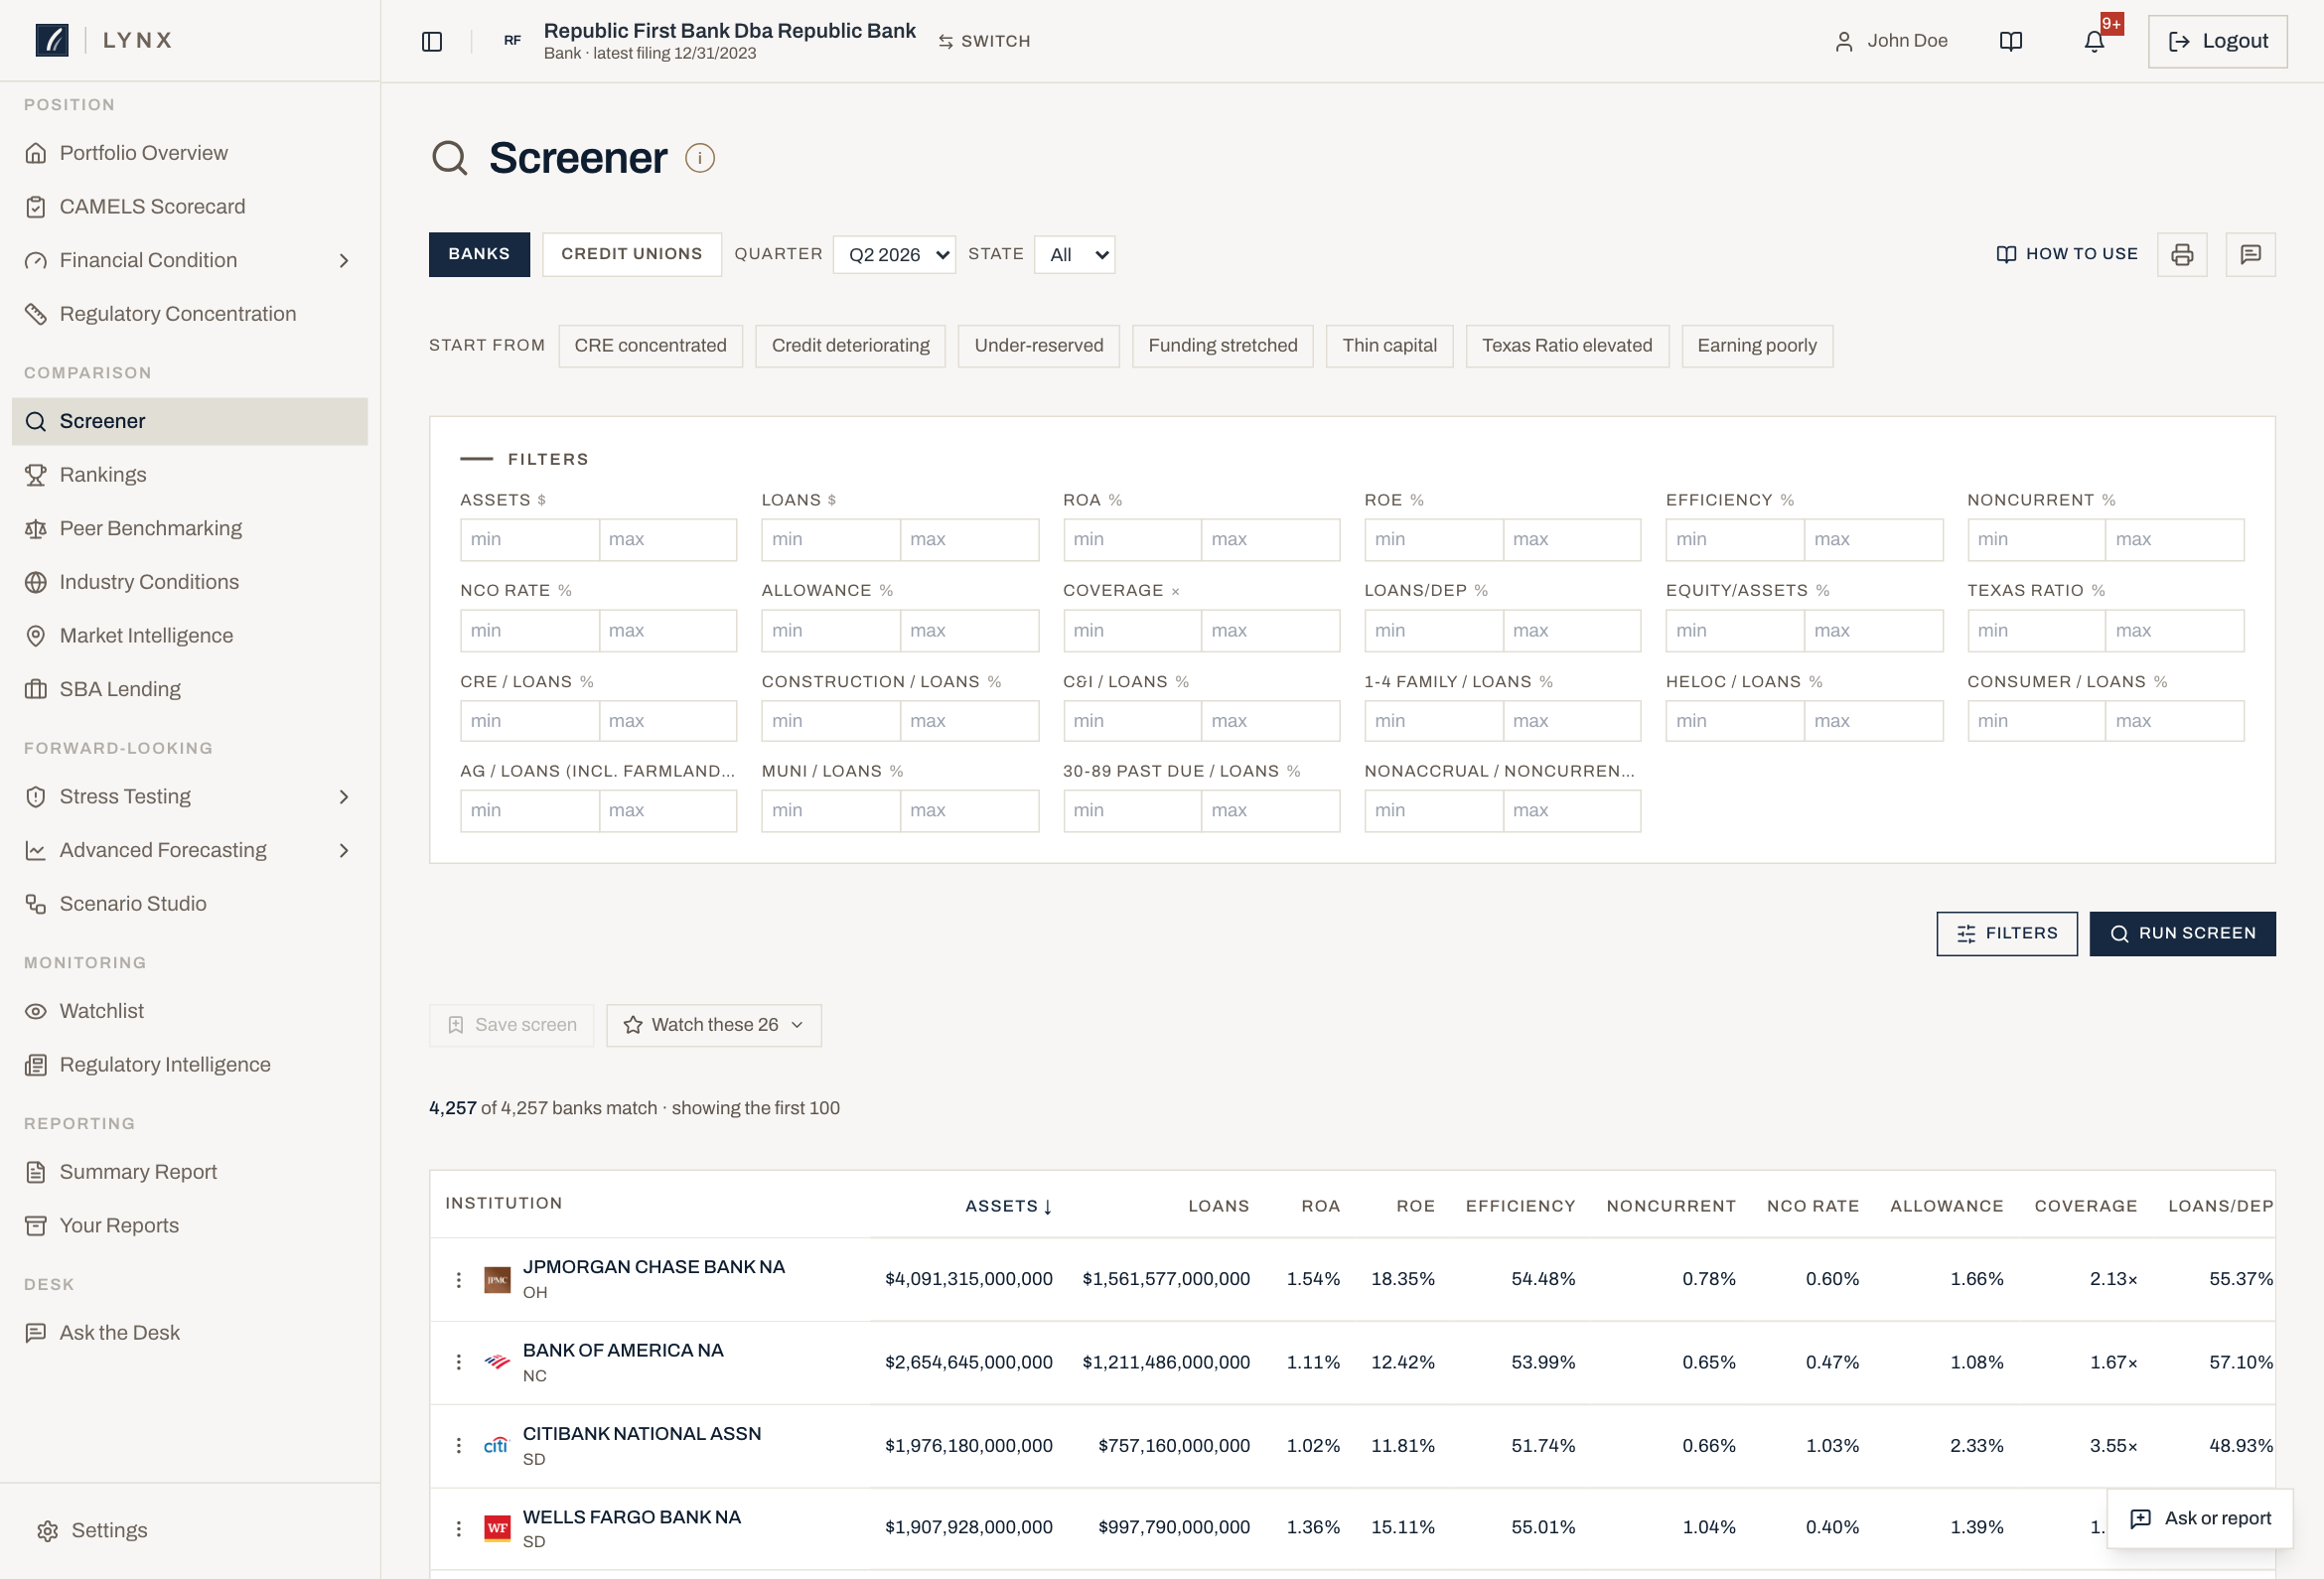This screenshot has width=2324, height=1579.
Task: Open Scenario Studio
Action: [x=190, y=903]
